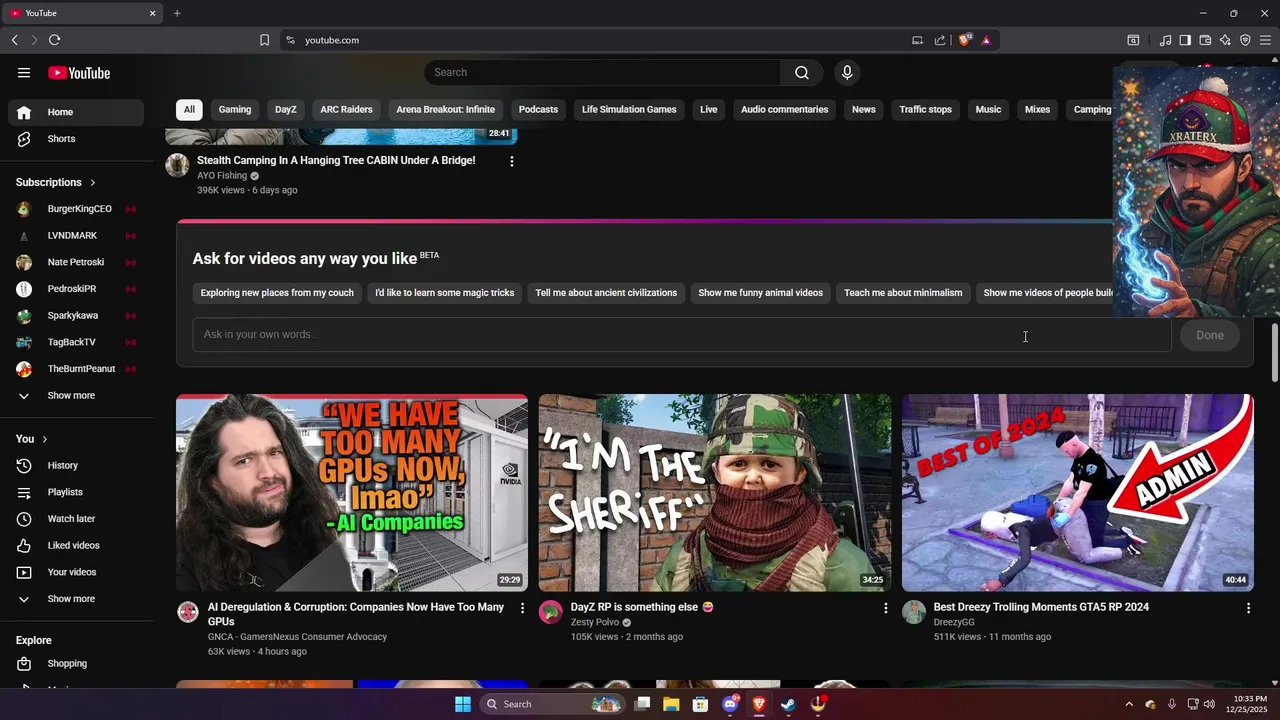
Task: Go back with browser back arrow
Action: point(14,40)
